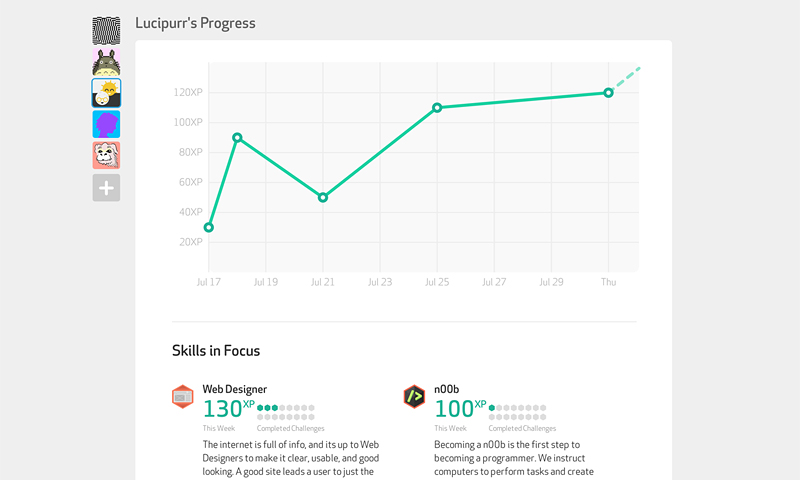The height and width of the screenshot is (480, 800).
Task: Select the Jul 25 data point on chart
Action: coord(437,108)
